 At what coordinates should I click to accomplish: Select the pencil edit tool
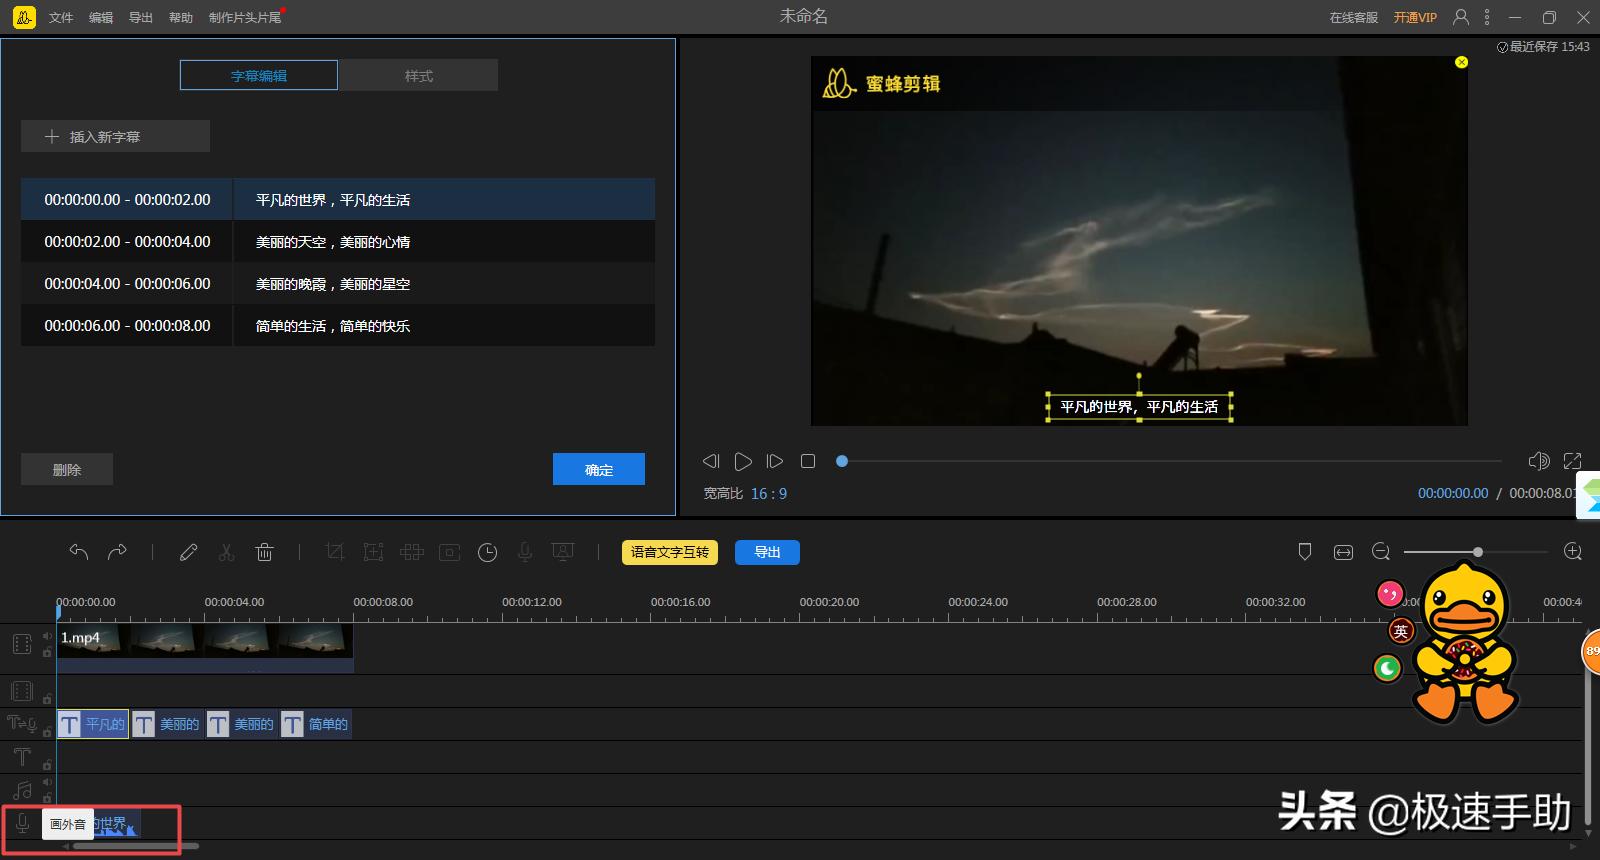[x=188, y=552]
